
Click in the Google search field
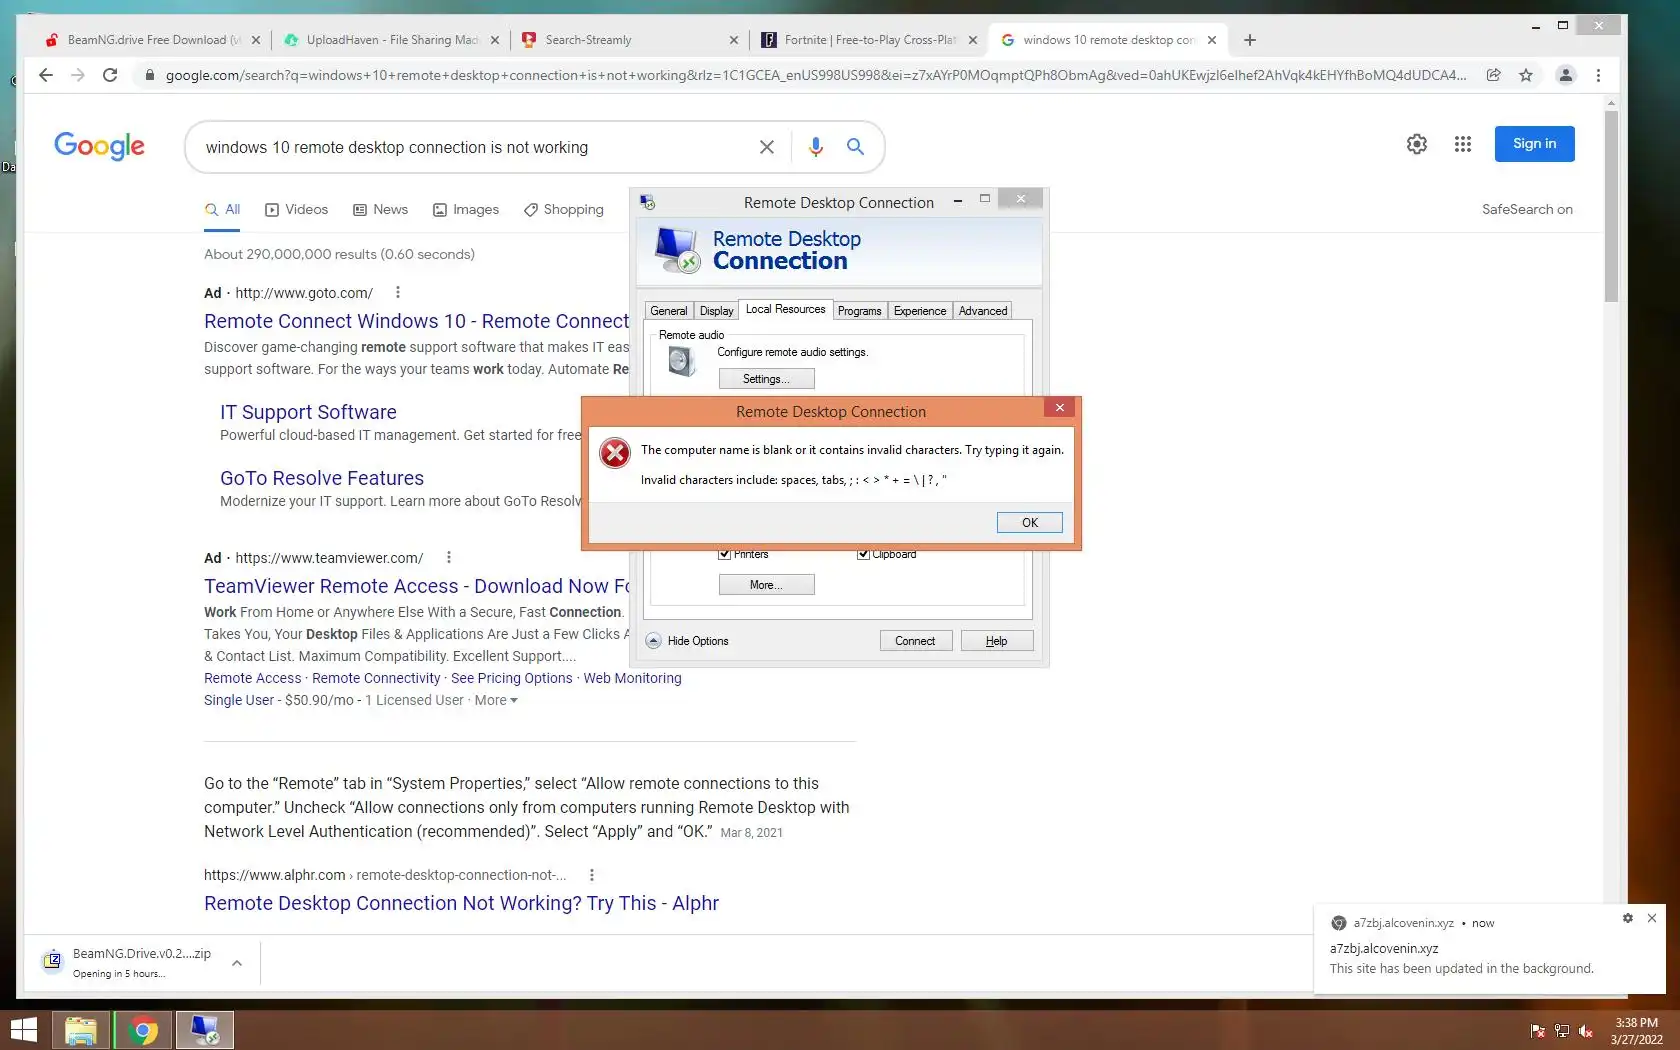pyautogui.click(x=475, y=147)
